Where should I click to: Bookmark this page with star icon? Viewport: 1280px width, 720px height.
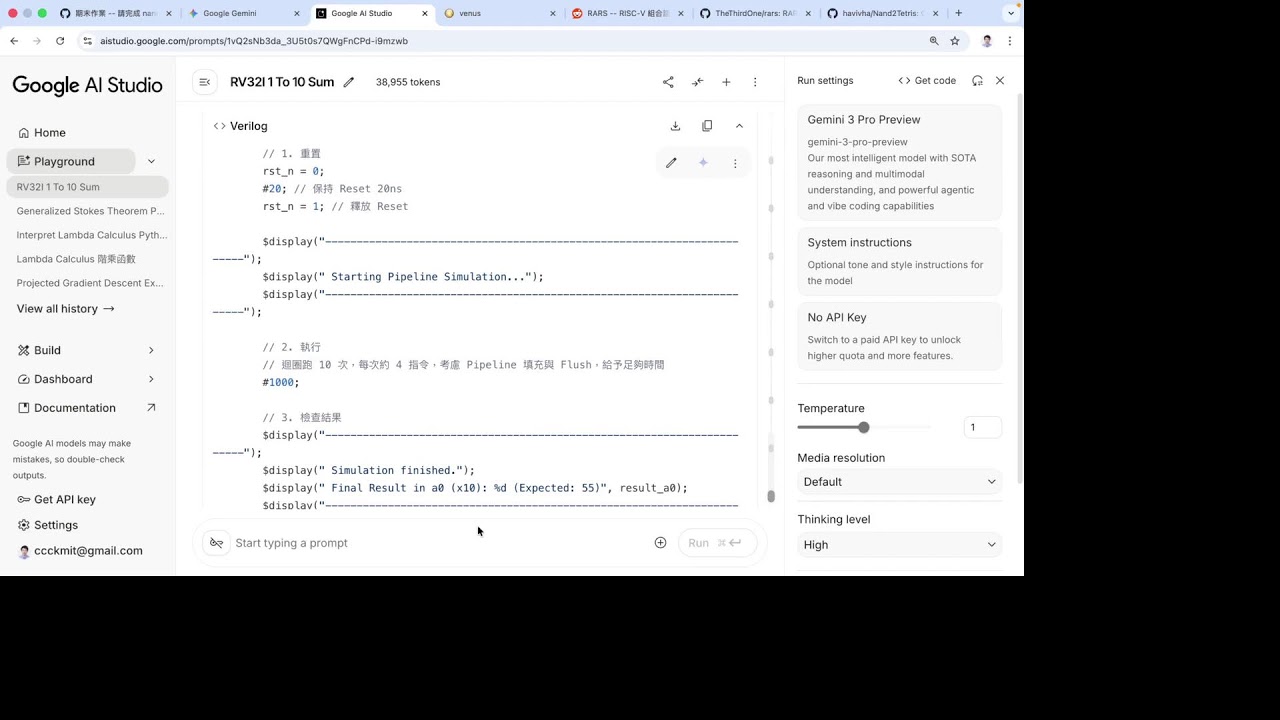955,41
